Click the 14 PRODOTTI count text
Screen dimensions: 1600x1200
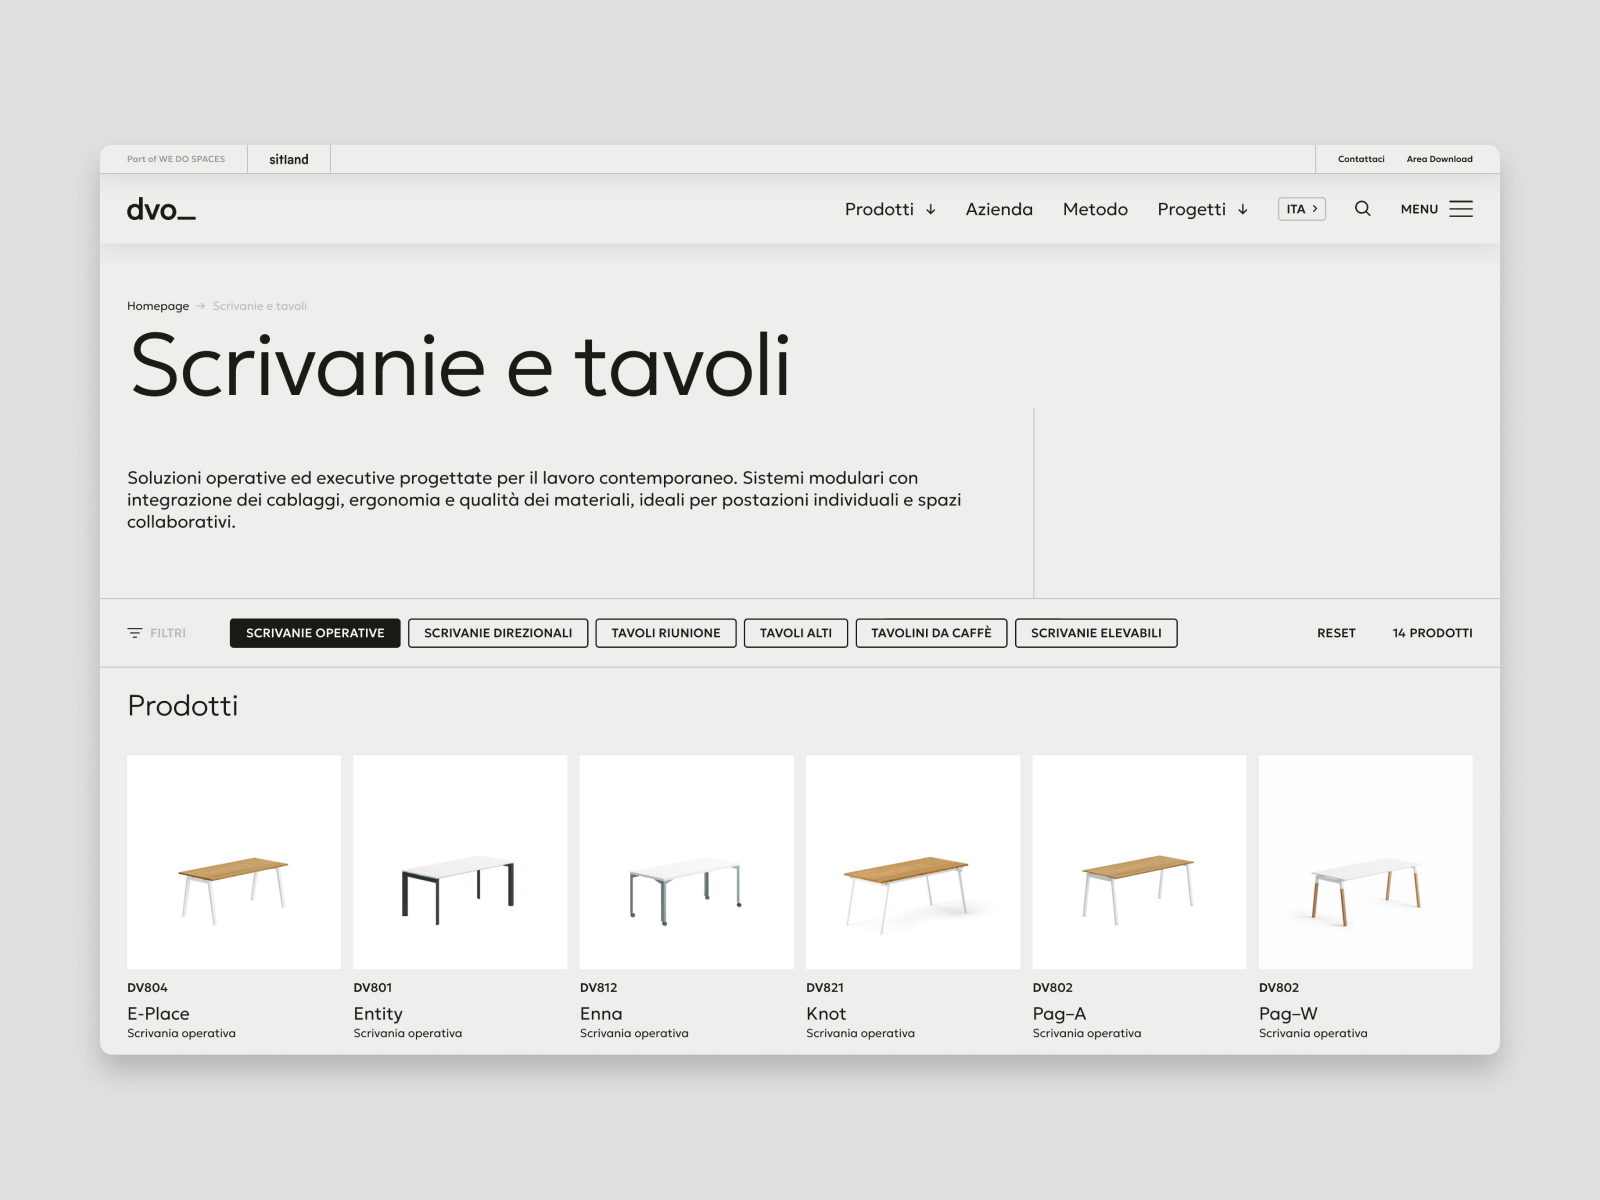pyautogui.click(x=1432, y=633)
